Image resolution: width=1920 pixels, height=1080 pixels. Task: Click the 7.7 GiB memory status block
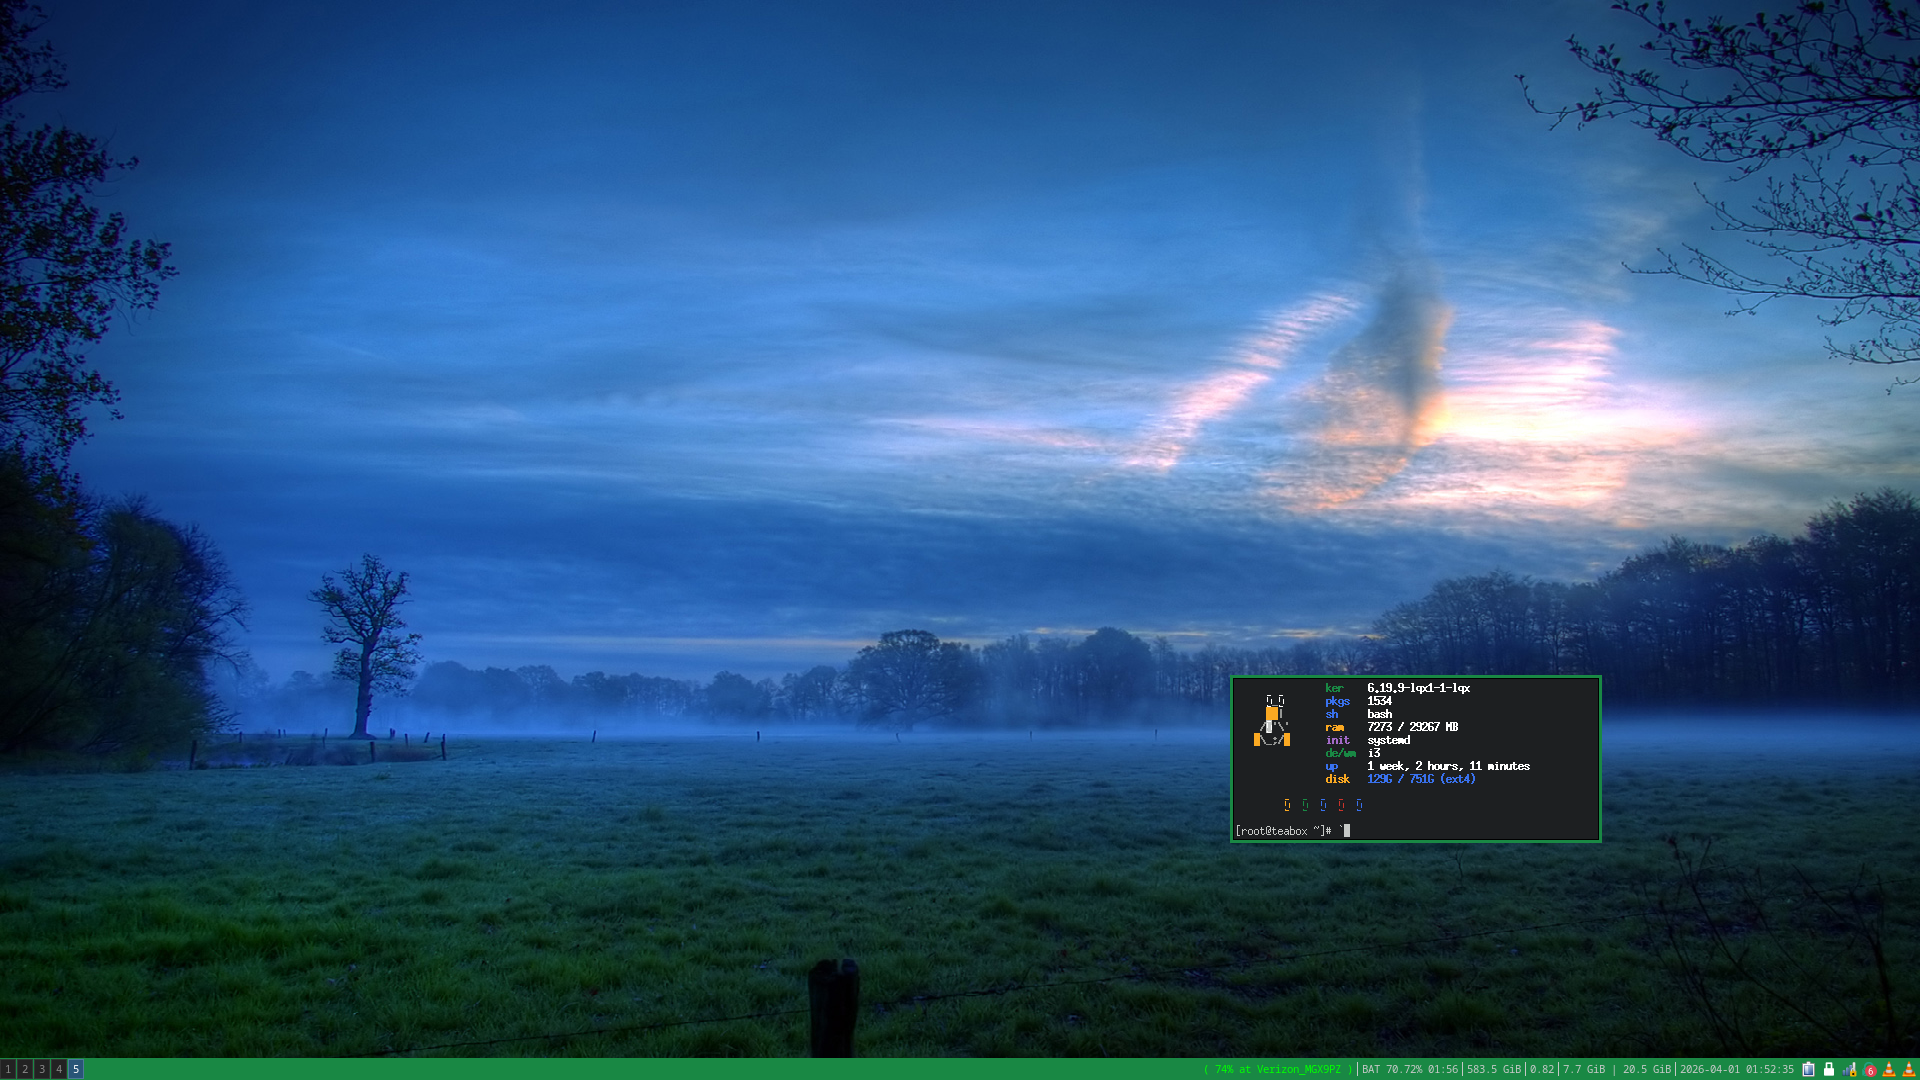(1585, 1069)
